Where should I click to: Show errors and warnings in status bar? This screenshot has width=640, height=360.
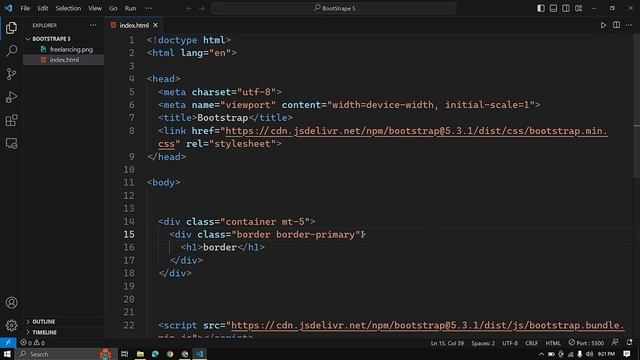pos(33,343)
